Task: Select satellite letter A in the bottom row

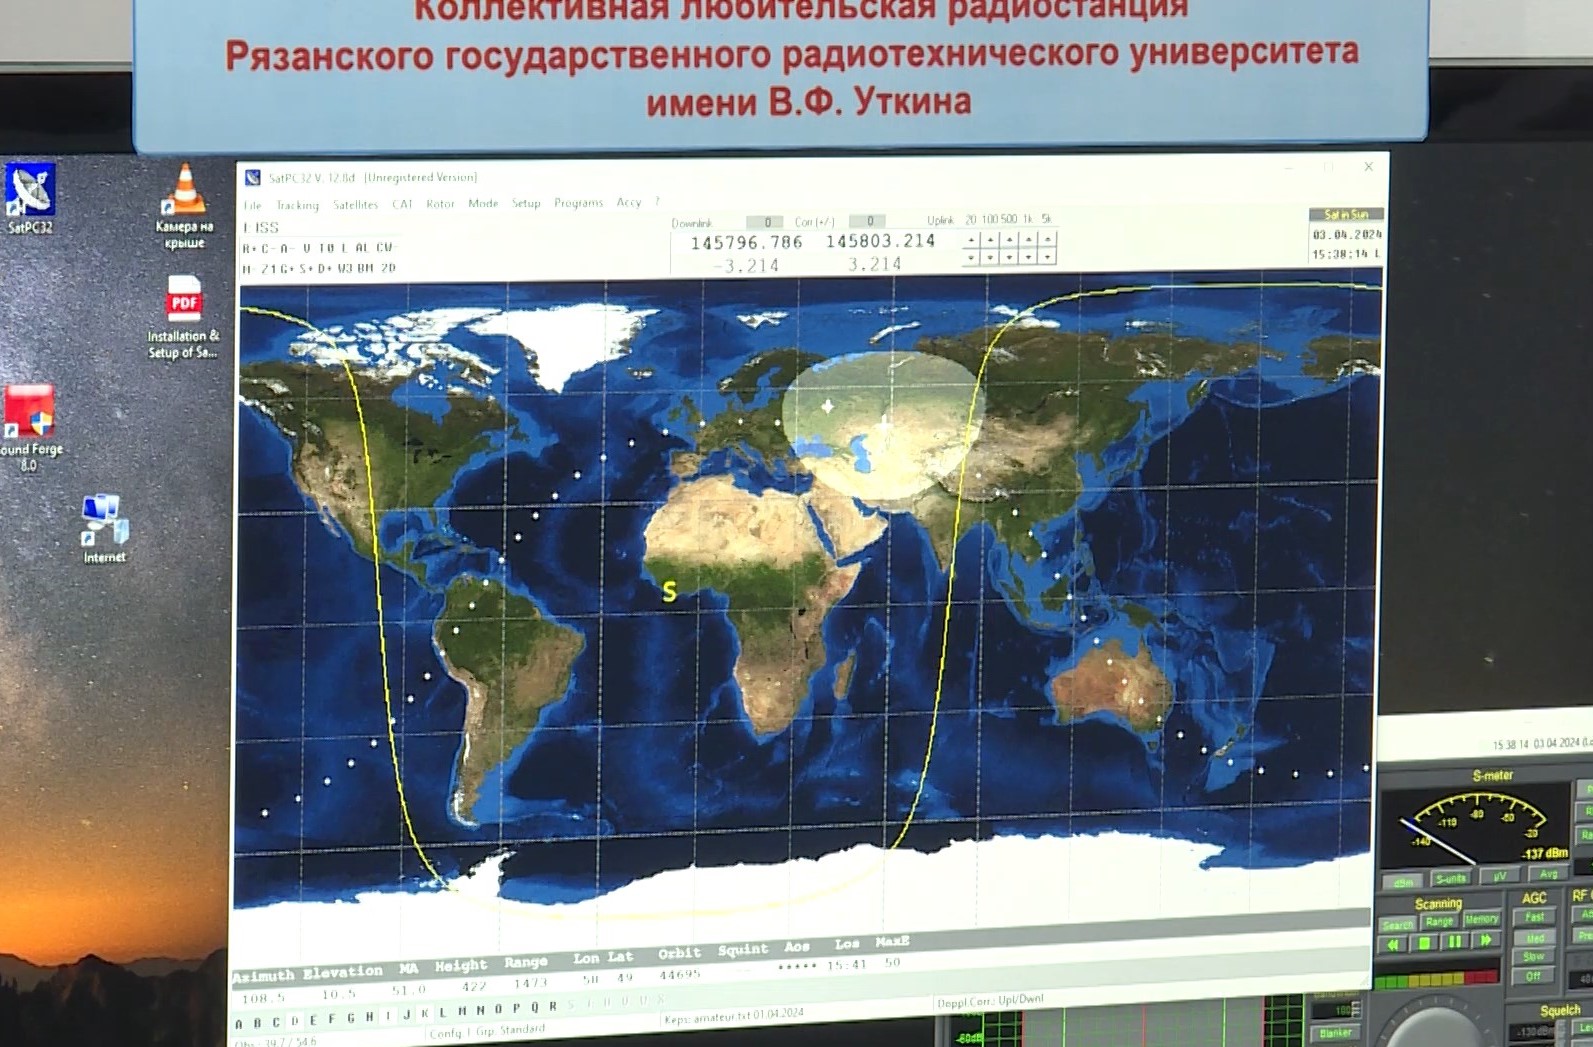Action: click(x=239, y=1024)
